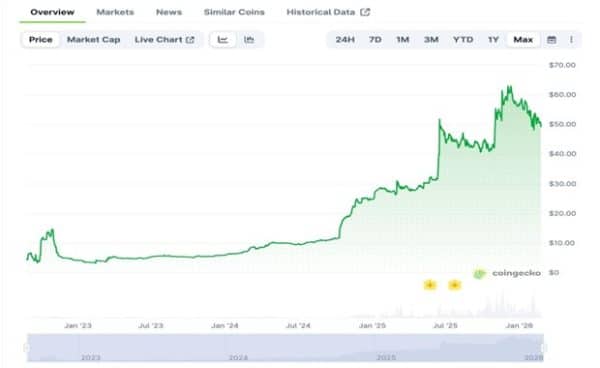Click the $30.00 axis label
Viewport: 600px width, 368px height.
[562, 184]
